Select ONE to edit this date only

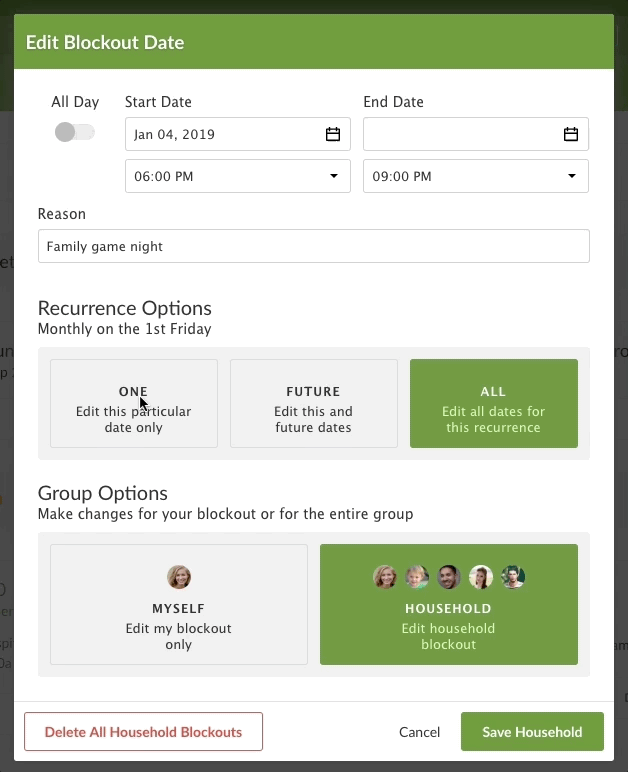click(134, 403)
